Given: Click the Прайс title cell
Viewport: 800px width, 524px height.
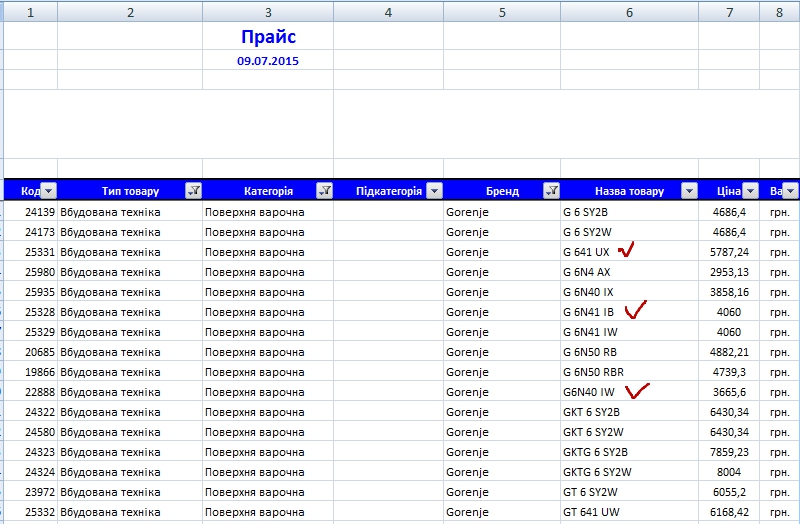Looking at the screenshot, I should (268, 36).
